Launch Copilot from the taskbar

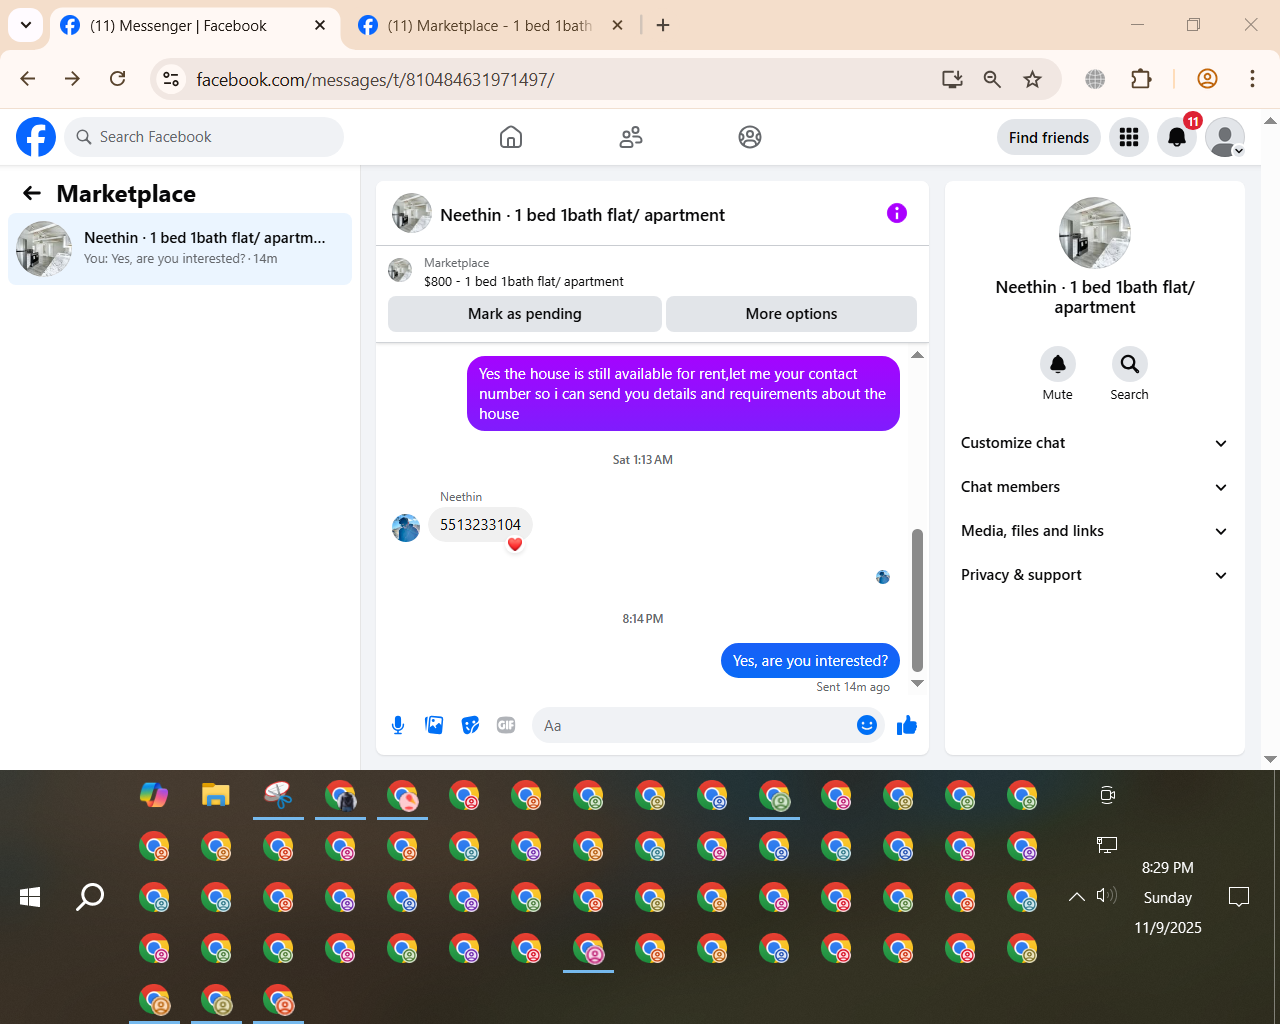[x=154, y=795]
